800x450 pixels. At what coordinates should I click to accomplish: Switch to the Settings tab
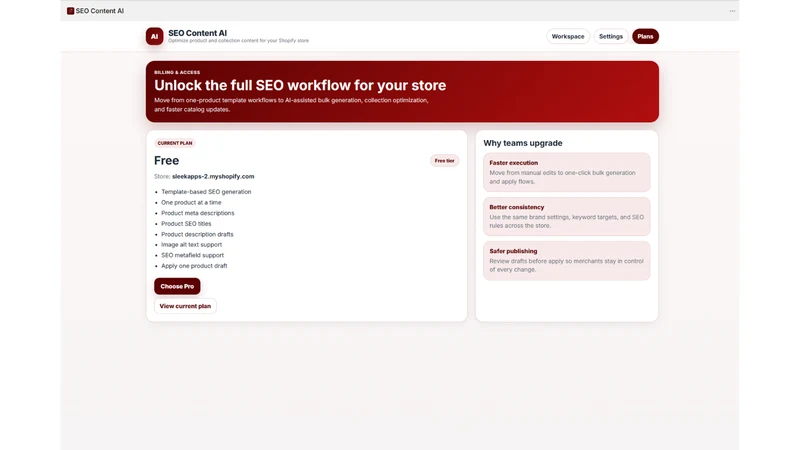coord(611,36)
